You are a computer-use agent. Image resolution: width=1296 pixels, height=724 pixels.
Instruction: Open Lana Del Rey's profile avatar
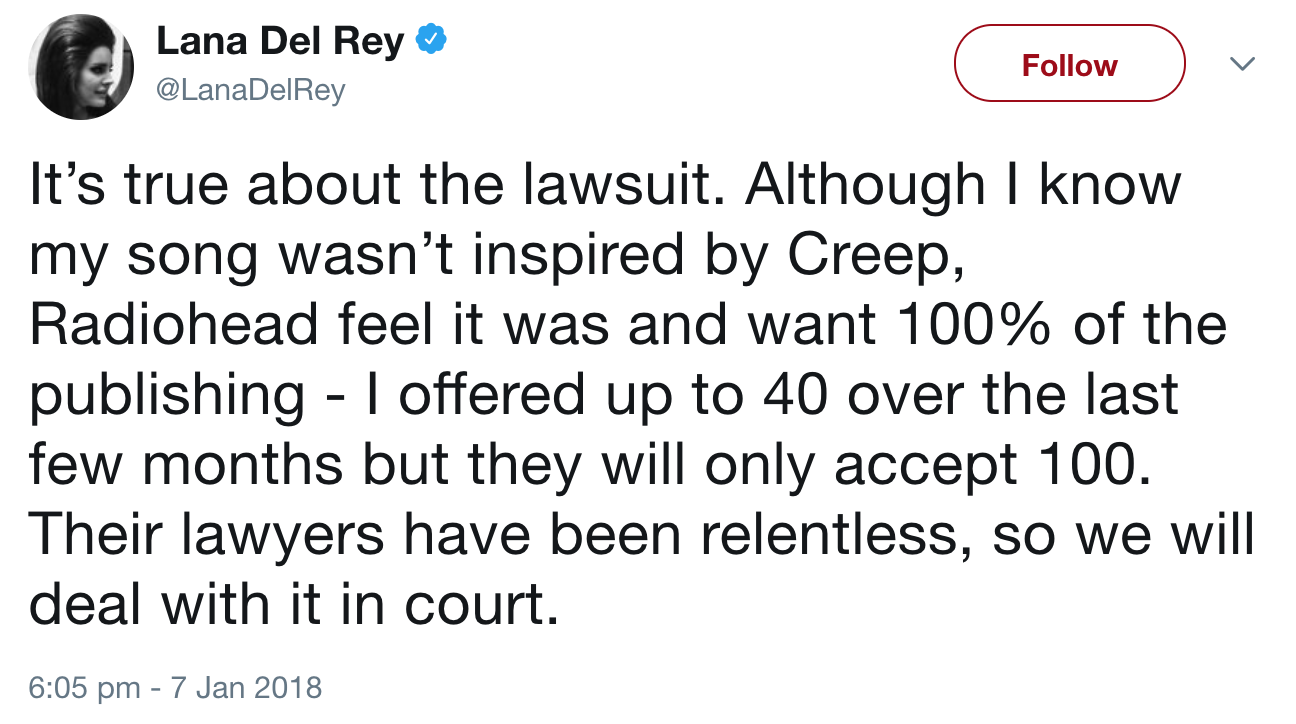point(81,68)
